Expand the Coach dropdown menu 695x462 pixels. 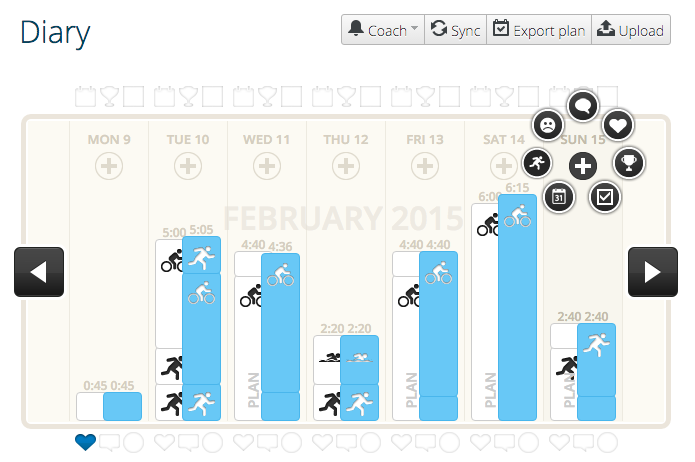(x=383, y=30)
